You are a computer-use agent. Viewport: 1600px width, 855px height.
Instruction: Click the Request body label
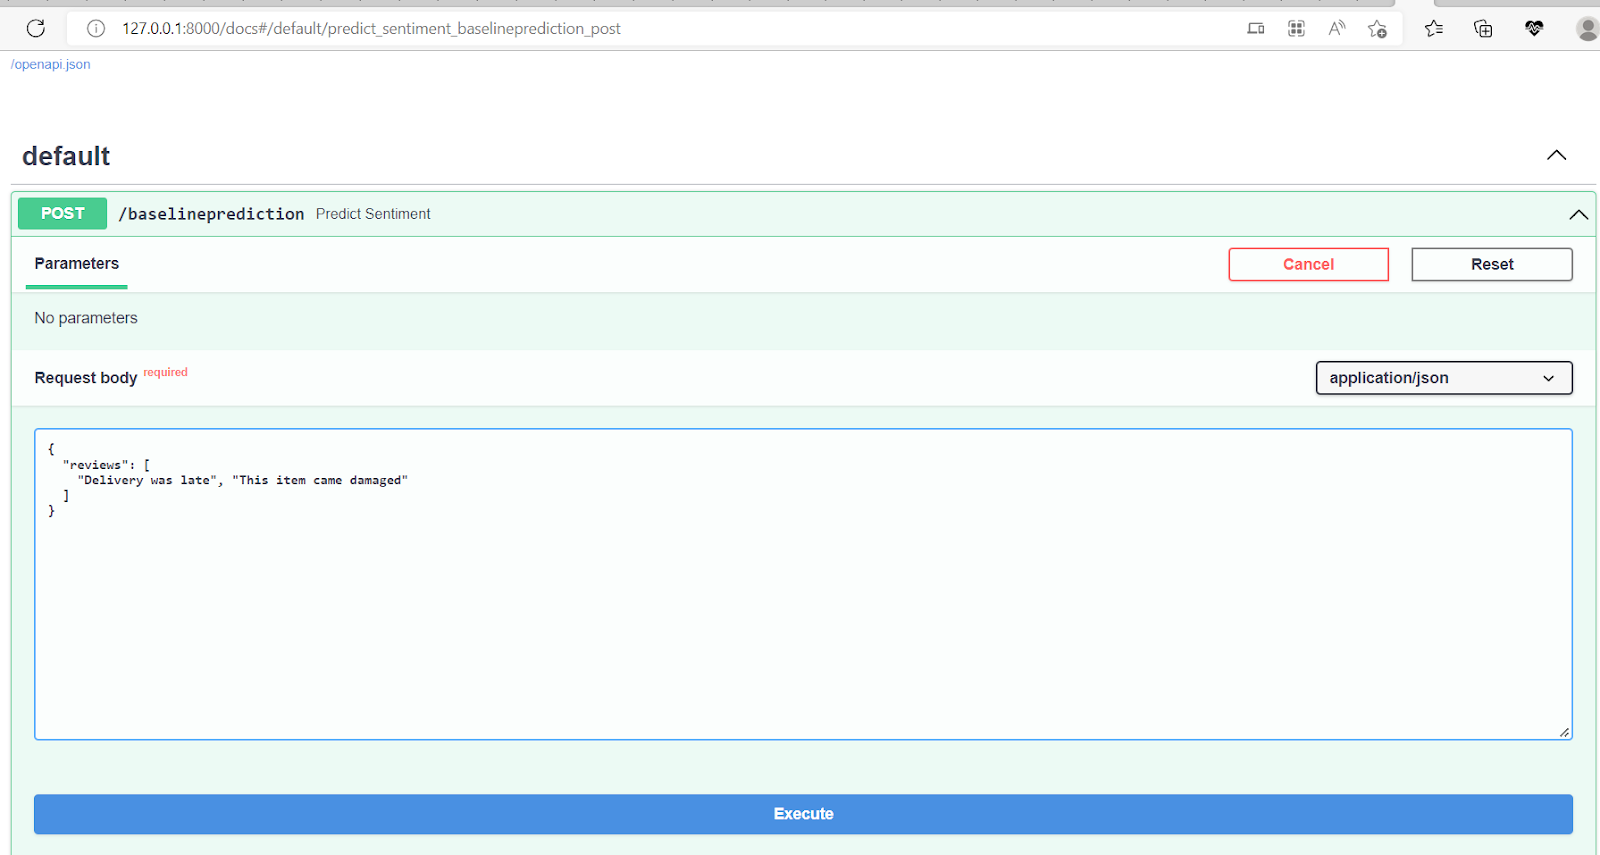(86, 378)
